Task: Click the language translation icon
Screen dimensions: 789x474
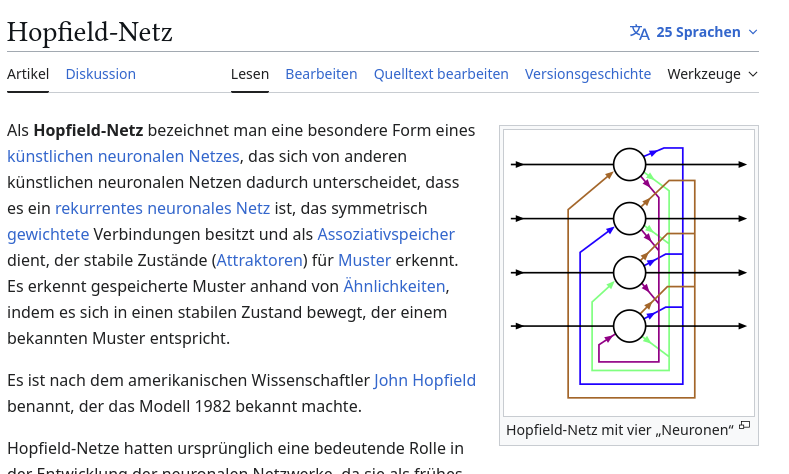Action: (640, 32)
